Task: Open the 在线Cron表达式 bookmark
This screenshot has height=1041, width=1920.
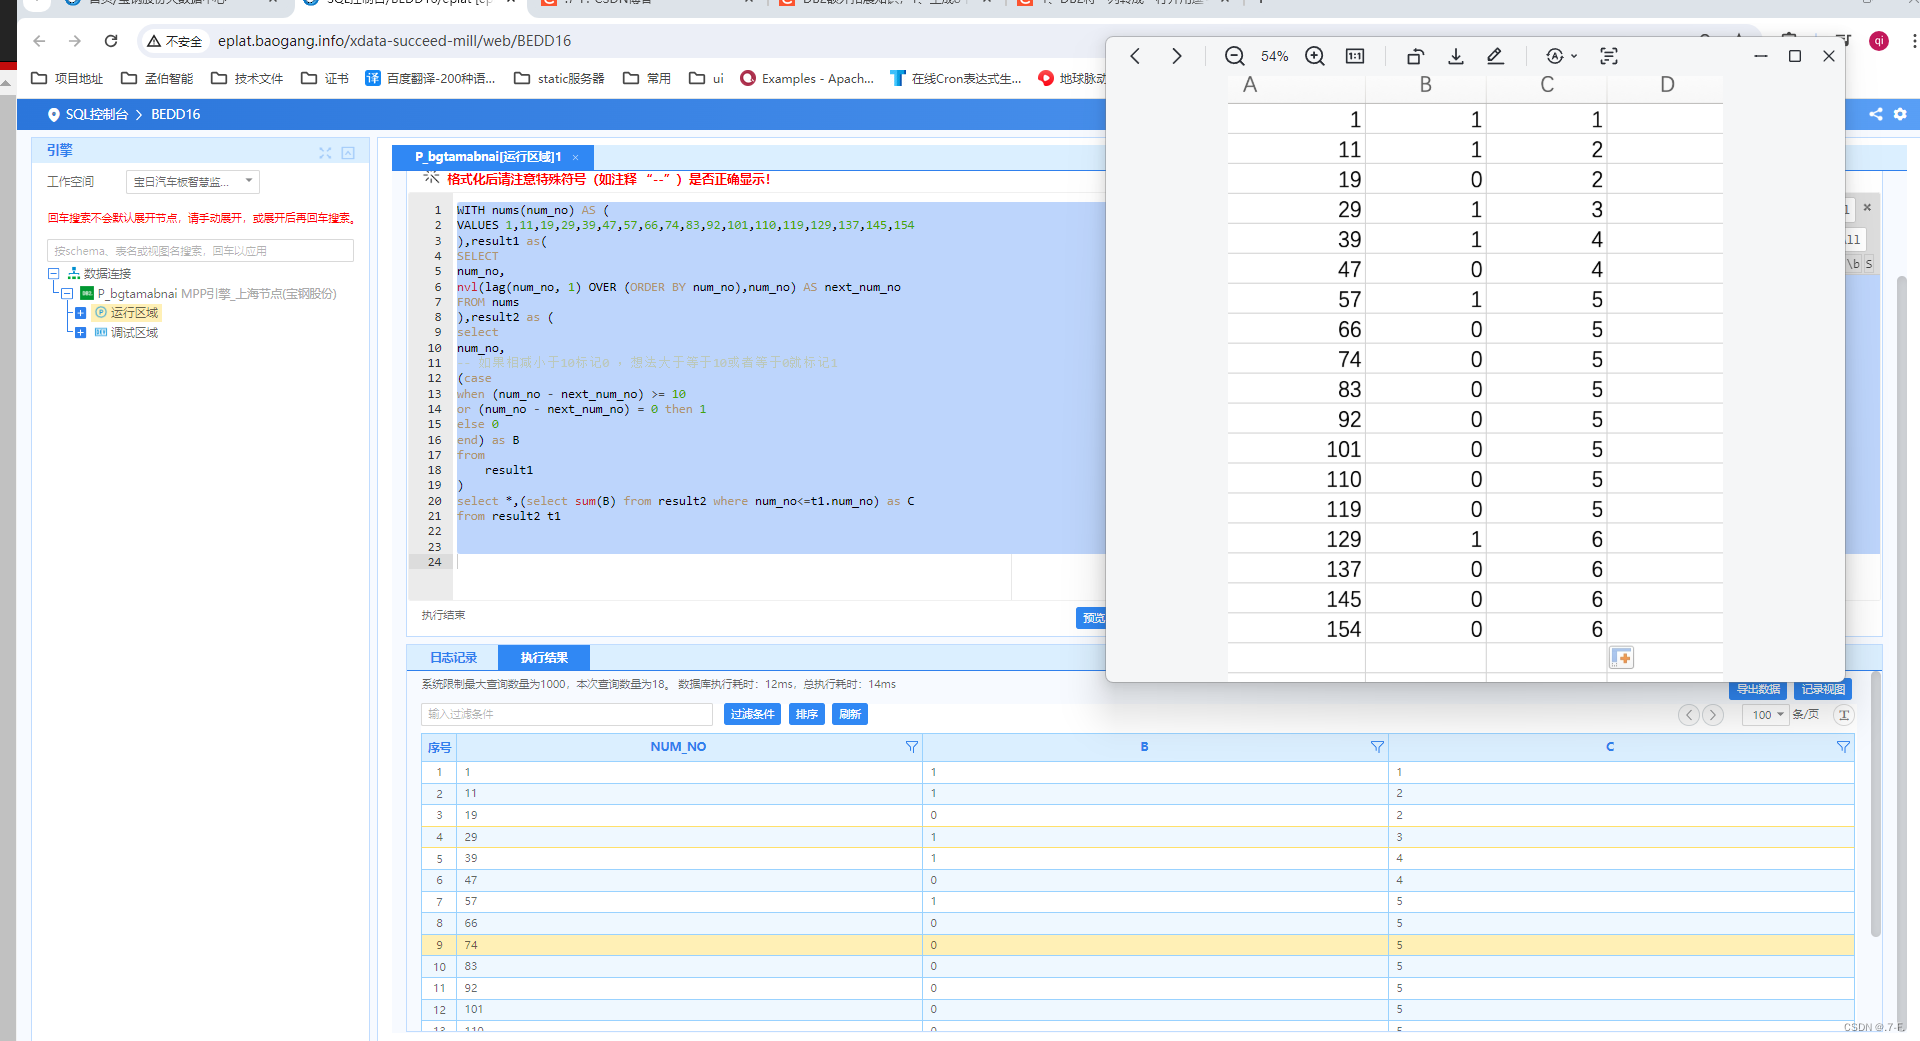Action: pyautogui.click(x=956, y=78)
